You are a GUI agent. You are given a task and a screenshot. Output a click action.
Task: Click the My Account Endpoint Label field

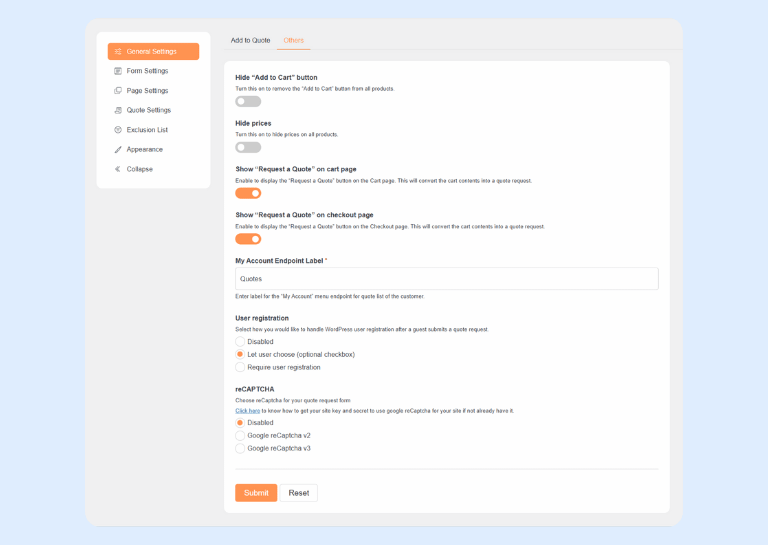446,279
